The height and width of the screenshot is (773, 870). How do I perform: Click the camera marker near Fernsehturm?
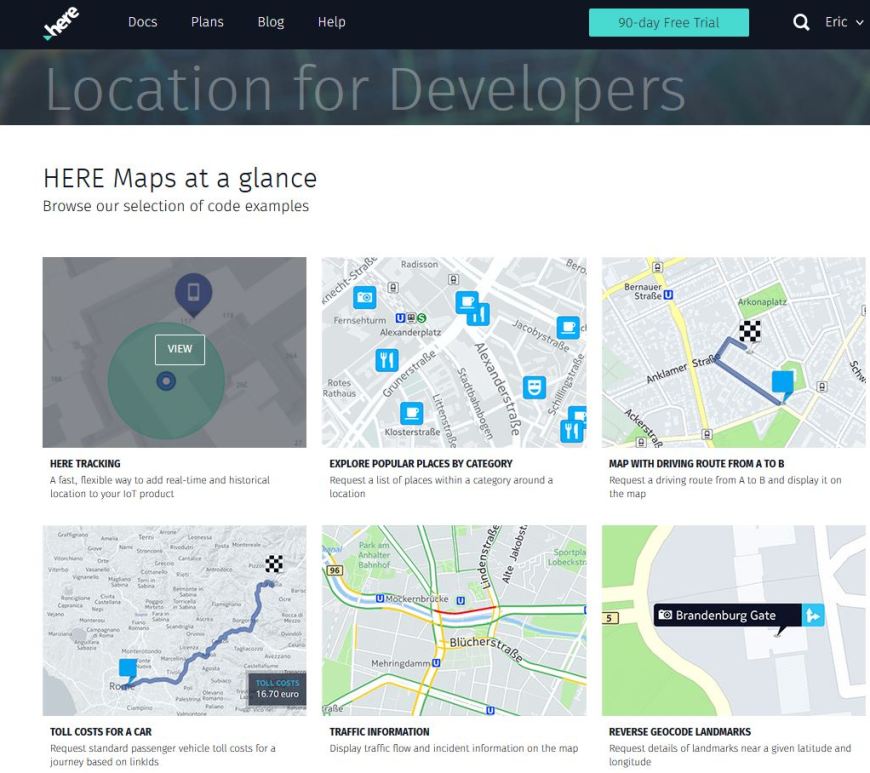point(365,297)
